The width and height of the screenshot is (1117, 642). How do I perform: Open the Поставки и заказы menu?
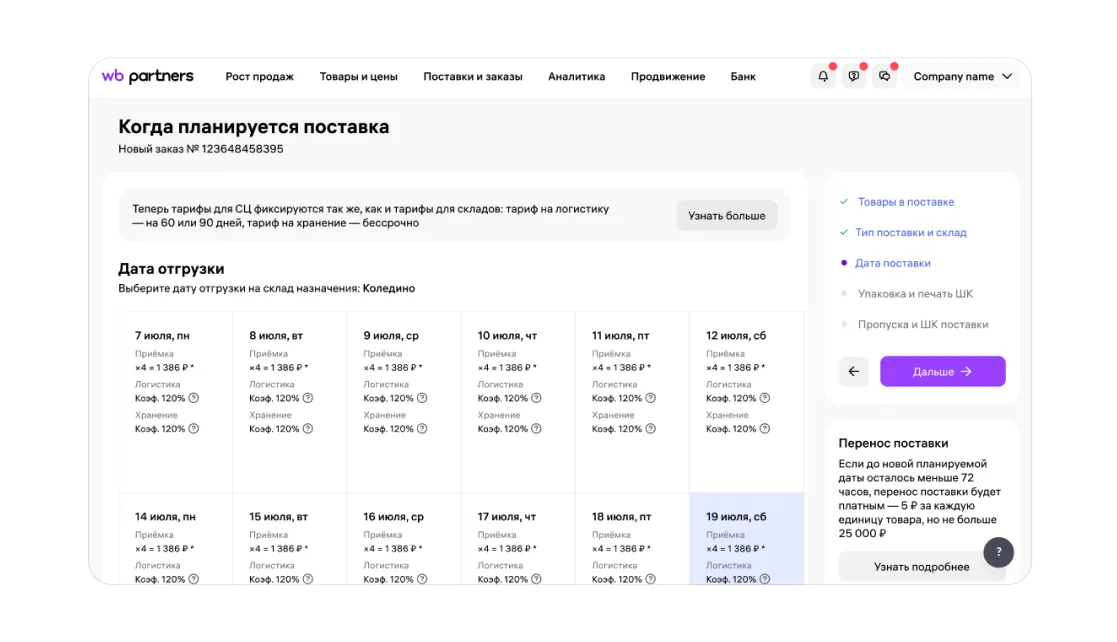pyautogui.click(x=472, y=77)
